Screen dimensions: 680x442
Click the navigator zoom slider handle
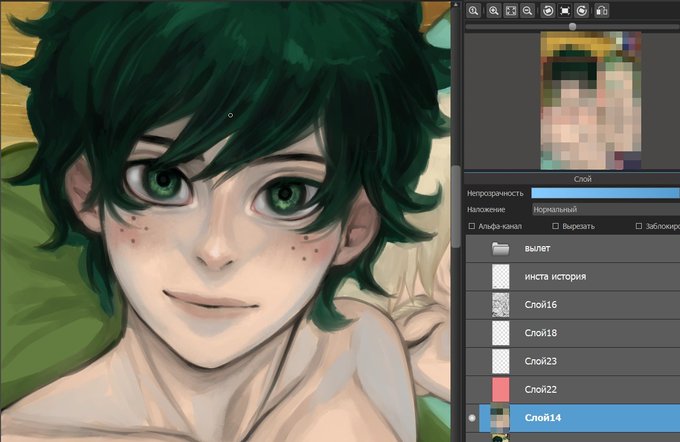(572, 26)
